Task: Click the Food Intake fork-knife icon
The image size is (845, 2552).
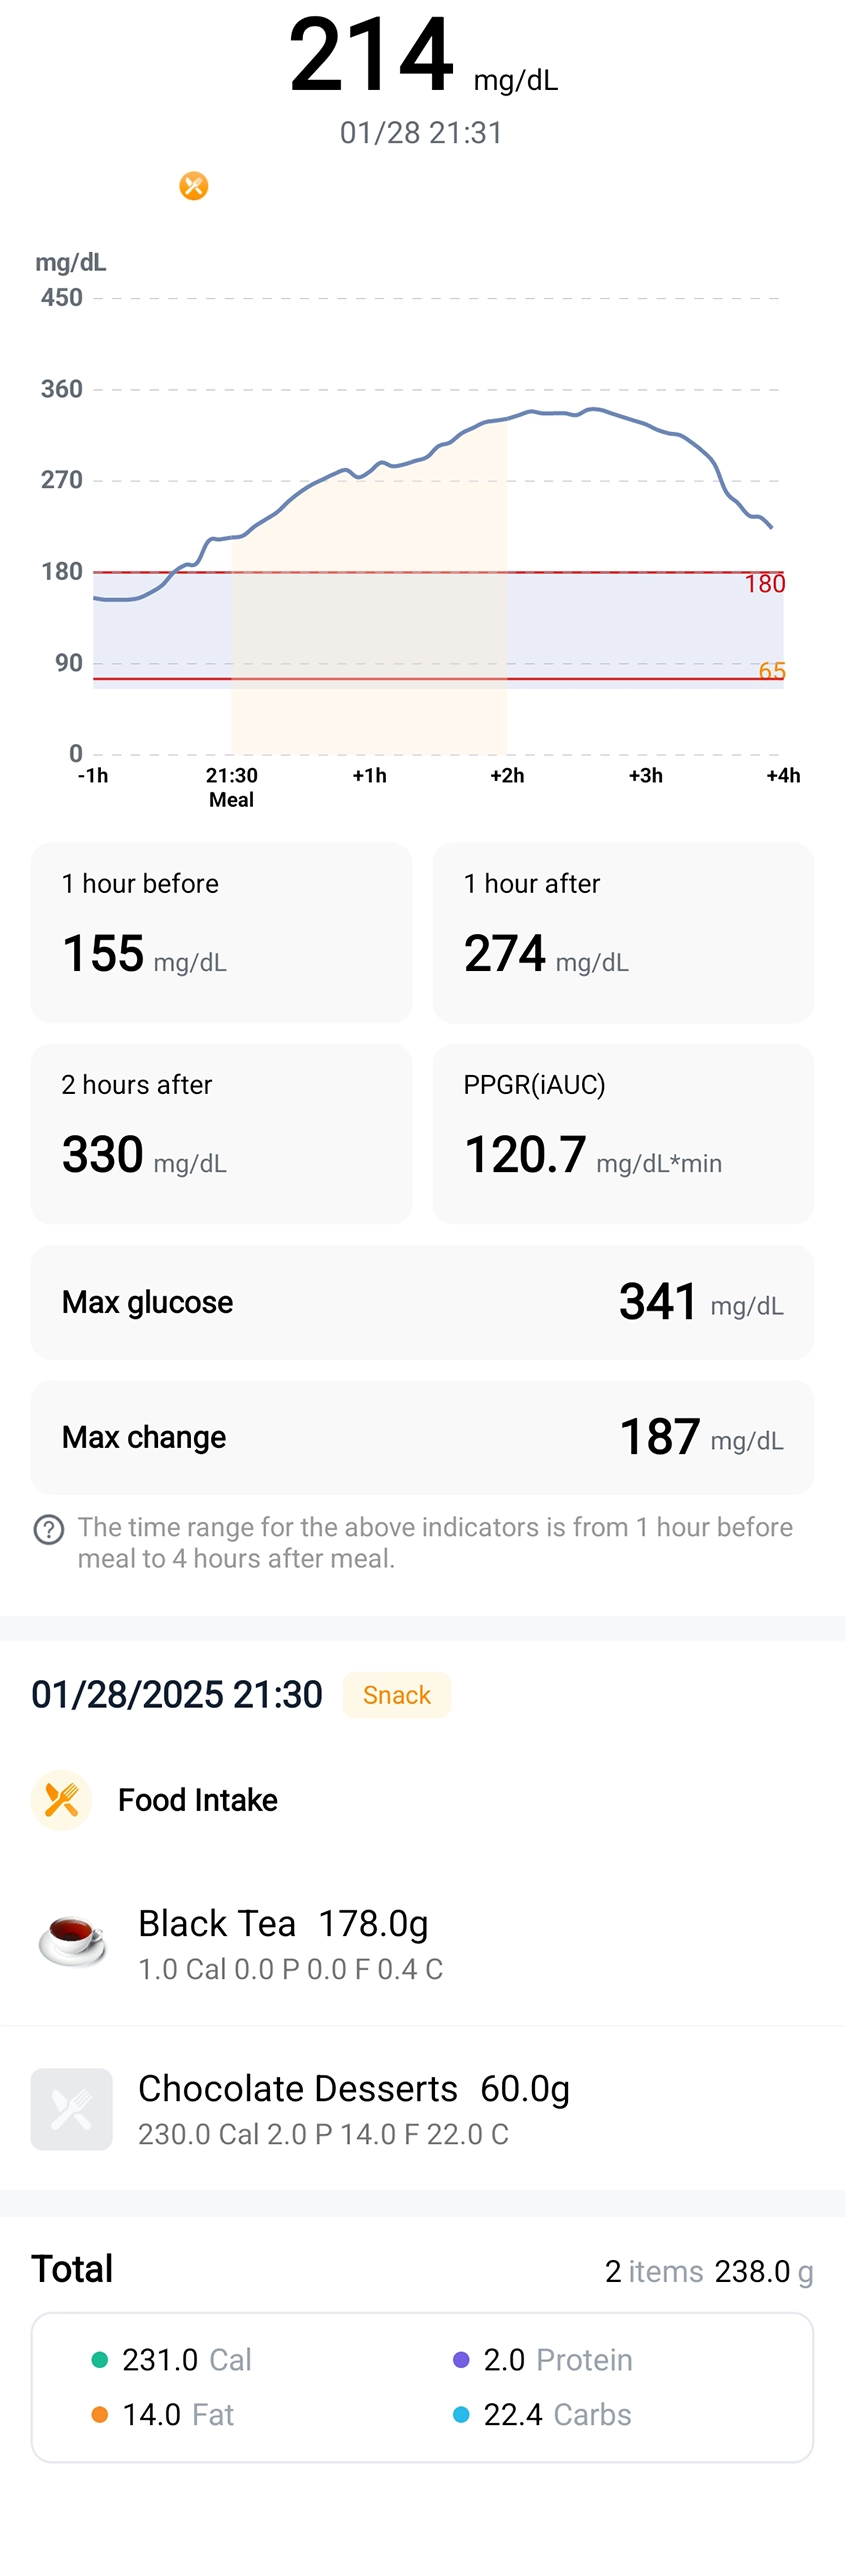Action: click(x=62, y=1799)
